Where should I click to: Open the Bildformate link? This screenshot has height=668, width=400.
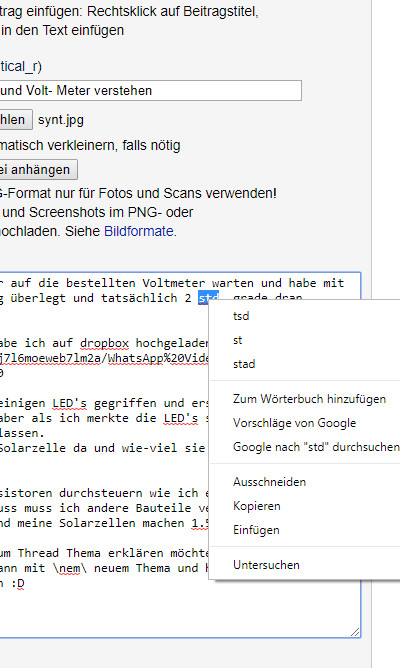[x=138, y=231]
